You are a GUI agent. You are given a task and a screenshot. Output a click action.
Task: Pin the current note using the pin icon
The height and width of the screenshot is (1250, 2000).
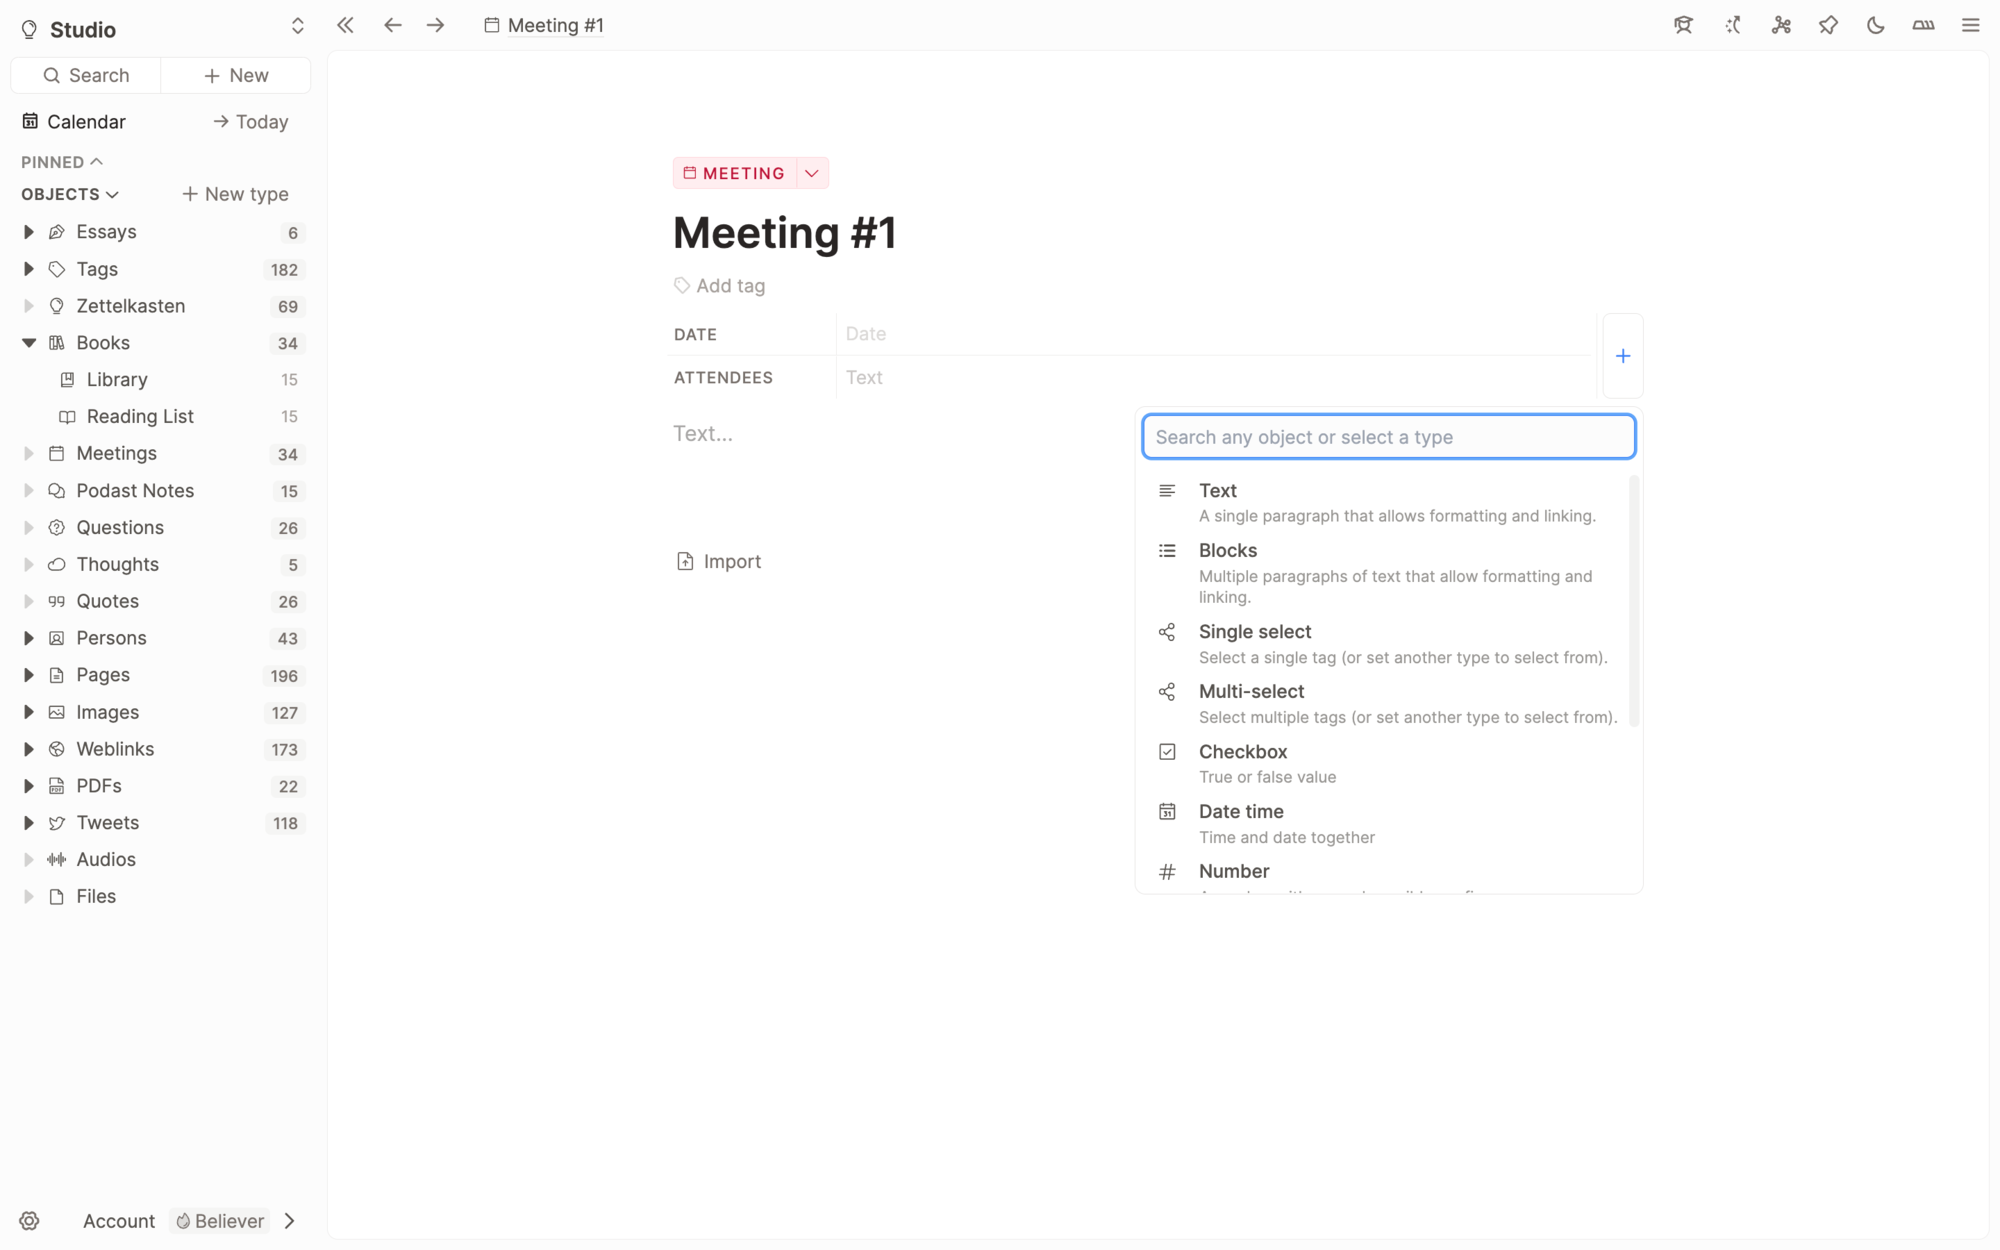pyautogui.click(x=1828, y=25)
